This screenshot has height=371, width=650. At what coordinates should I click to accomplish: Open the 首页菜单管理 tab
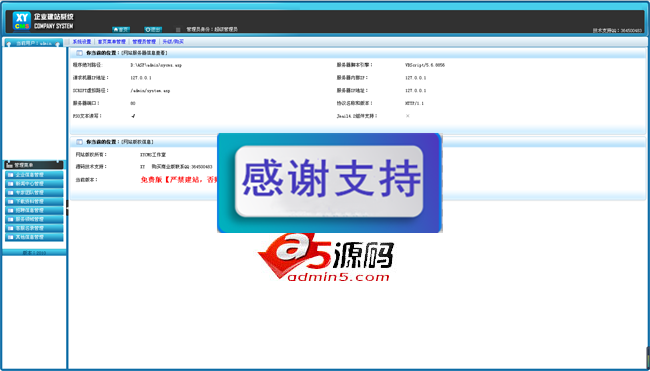click(x=112, y=42)
